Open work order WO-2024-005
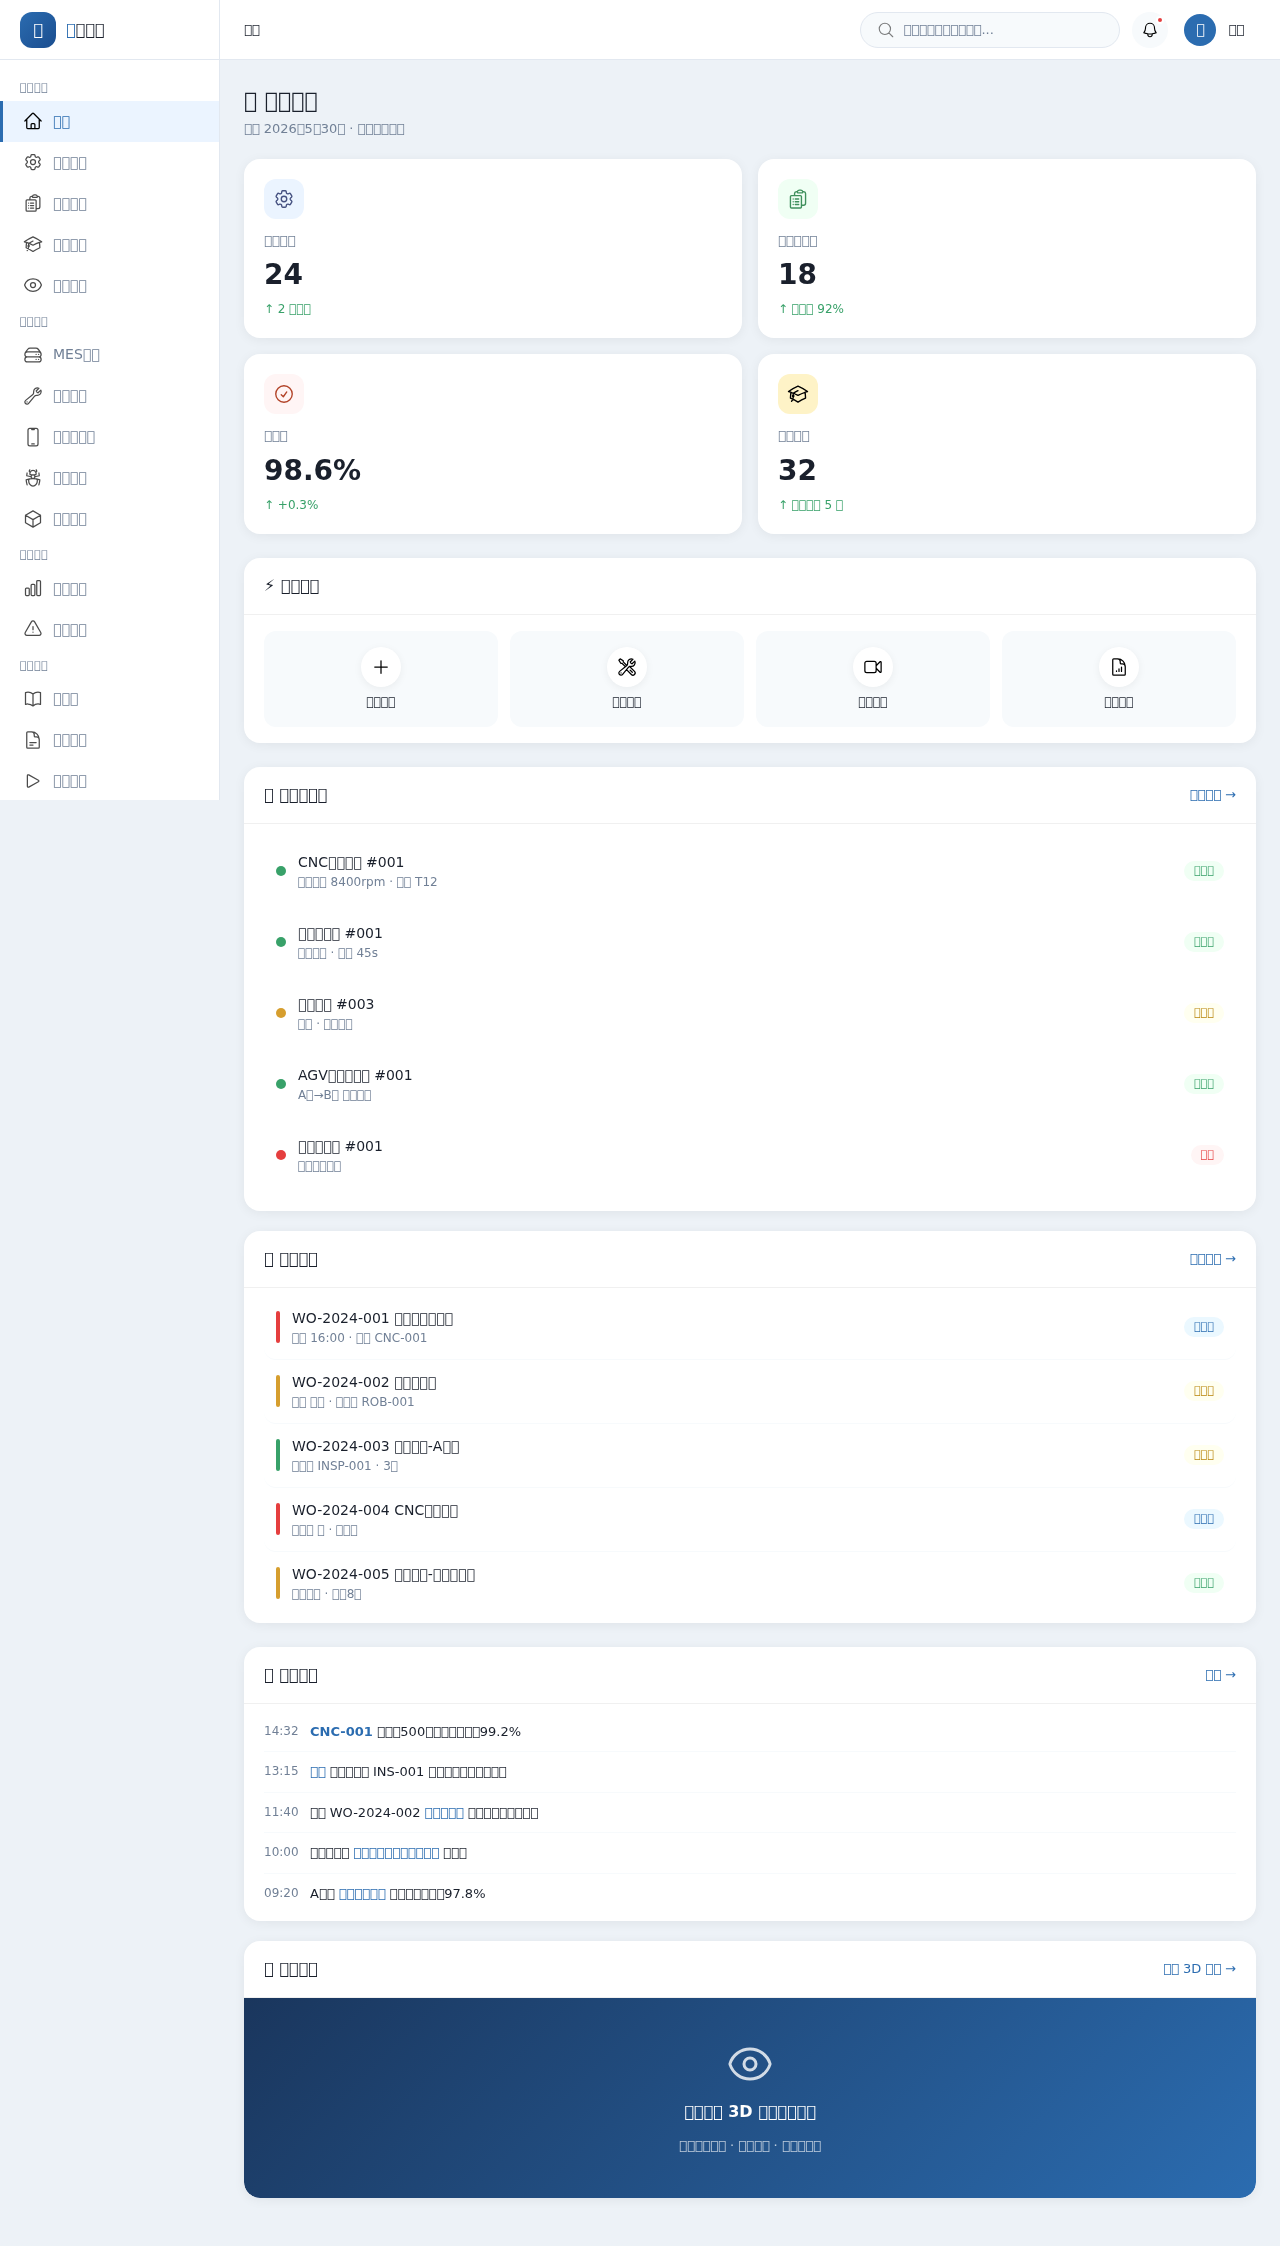This screenshot has height=2246, width=1280. (750, 1583)
